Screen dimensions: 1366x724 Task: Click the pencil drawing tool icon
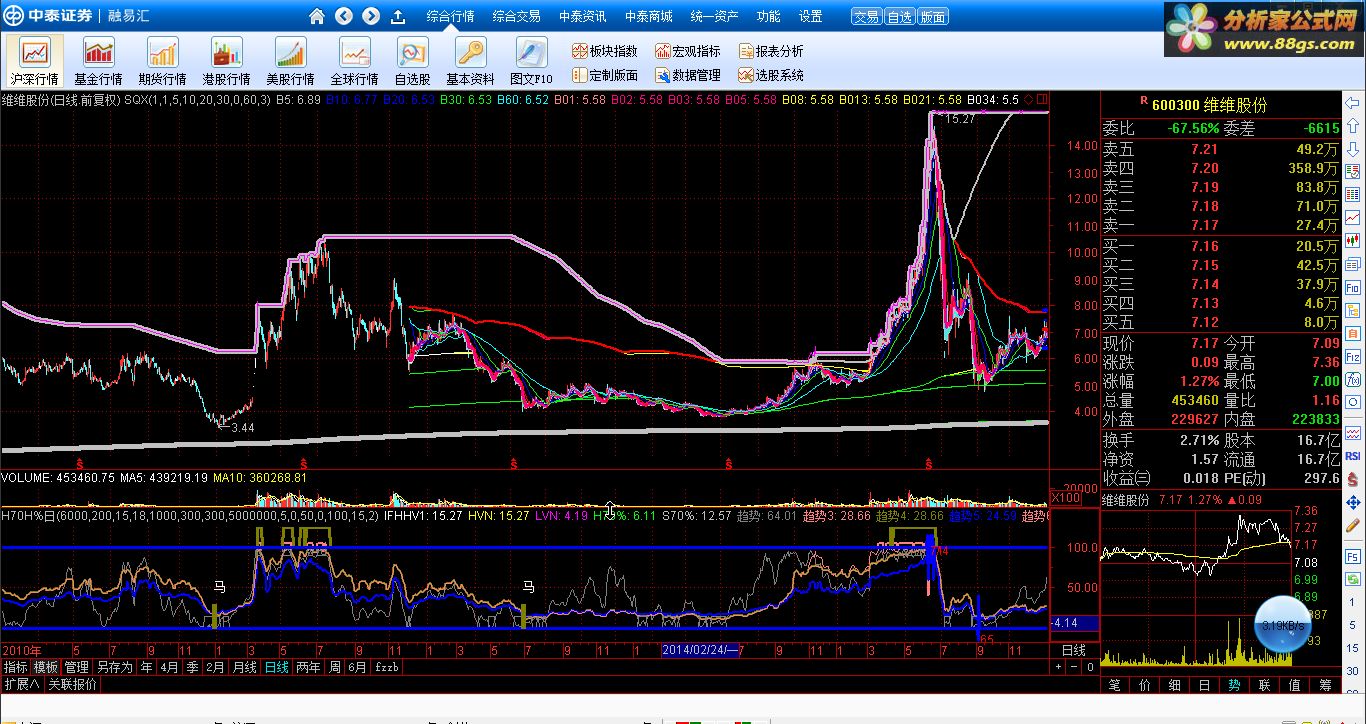[1351, 525]
